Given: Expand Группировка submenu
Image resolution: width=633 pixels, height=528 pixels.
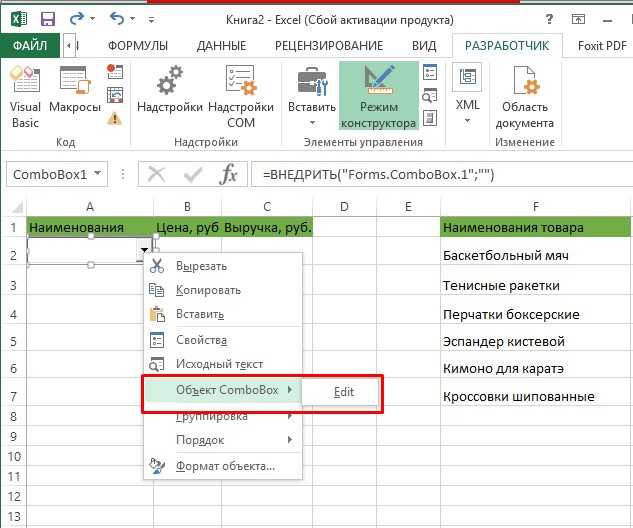Looking at the screenshot, I should point(223,416).
